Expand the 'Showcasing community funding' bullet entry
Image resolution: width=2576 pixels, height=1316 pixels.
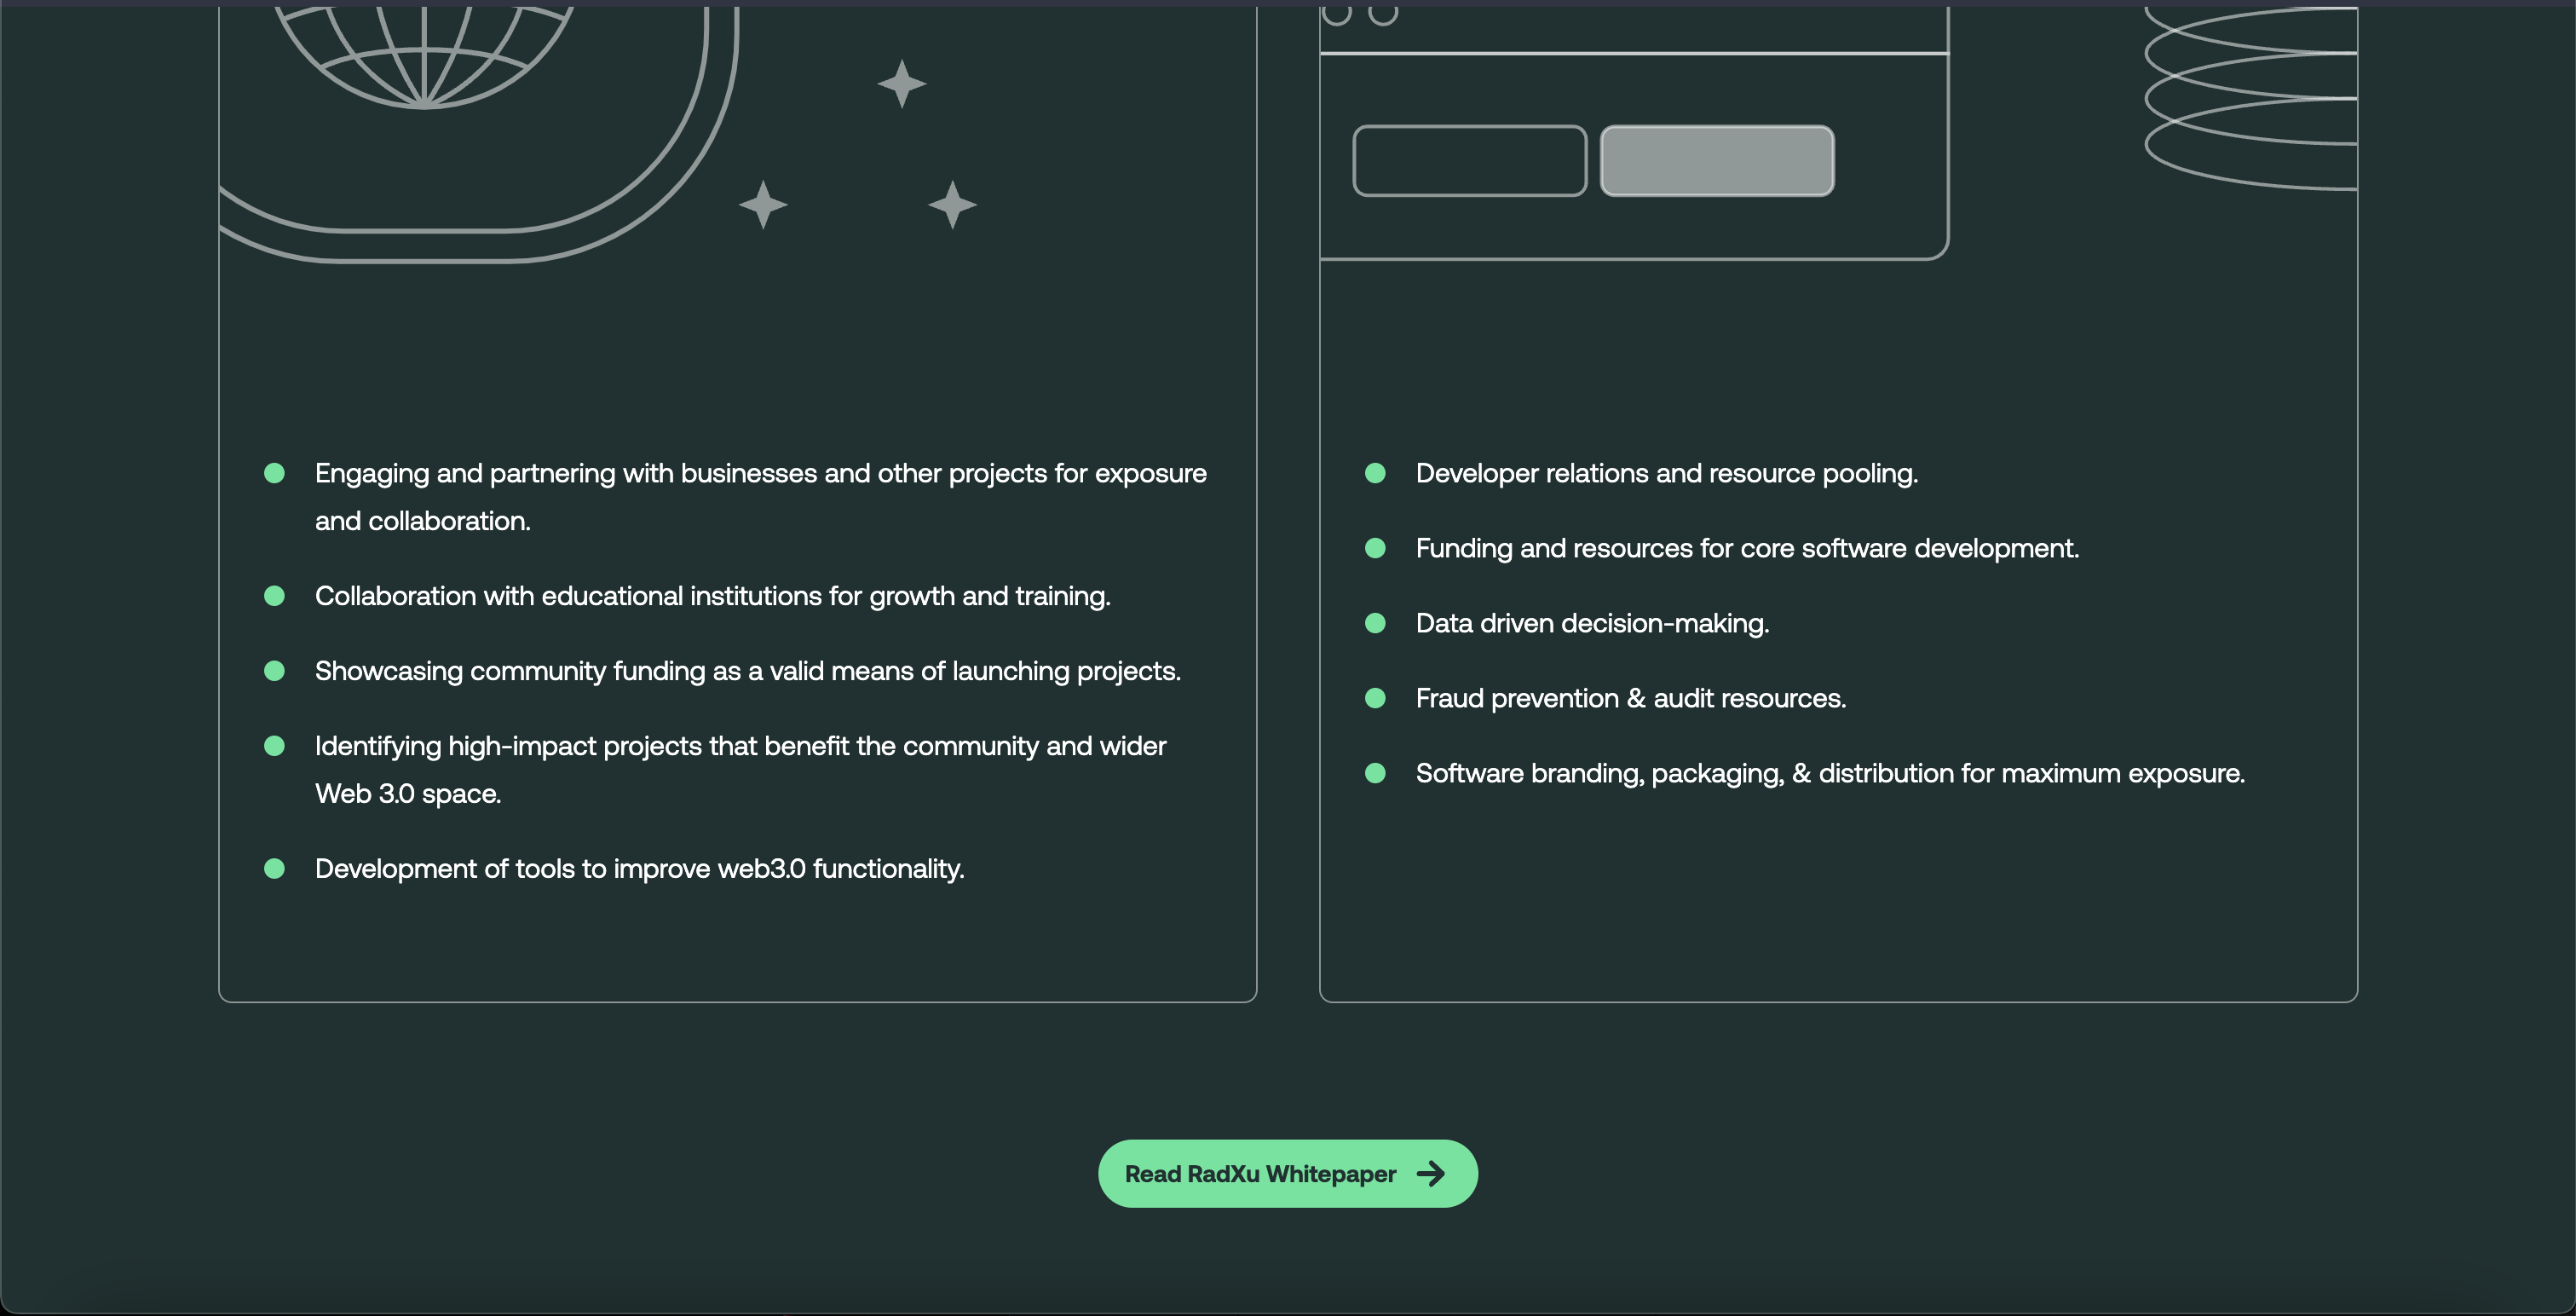[x=747, y=671]
